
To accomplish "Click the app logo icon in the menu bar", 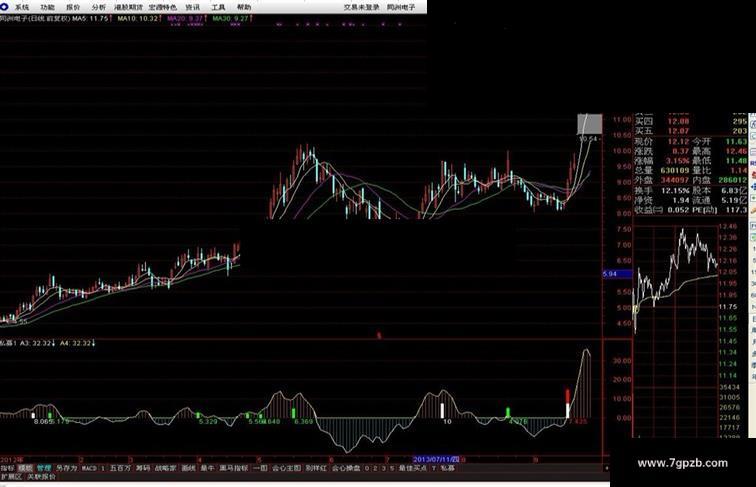I will pyautogui.click(x=4, y=6).
